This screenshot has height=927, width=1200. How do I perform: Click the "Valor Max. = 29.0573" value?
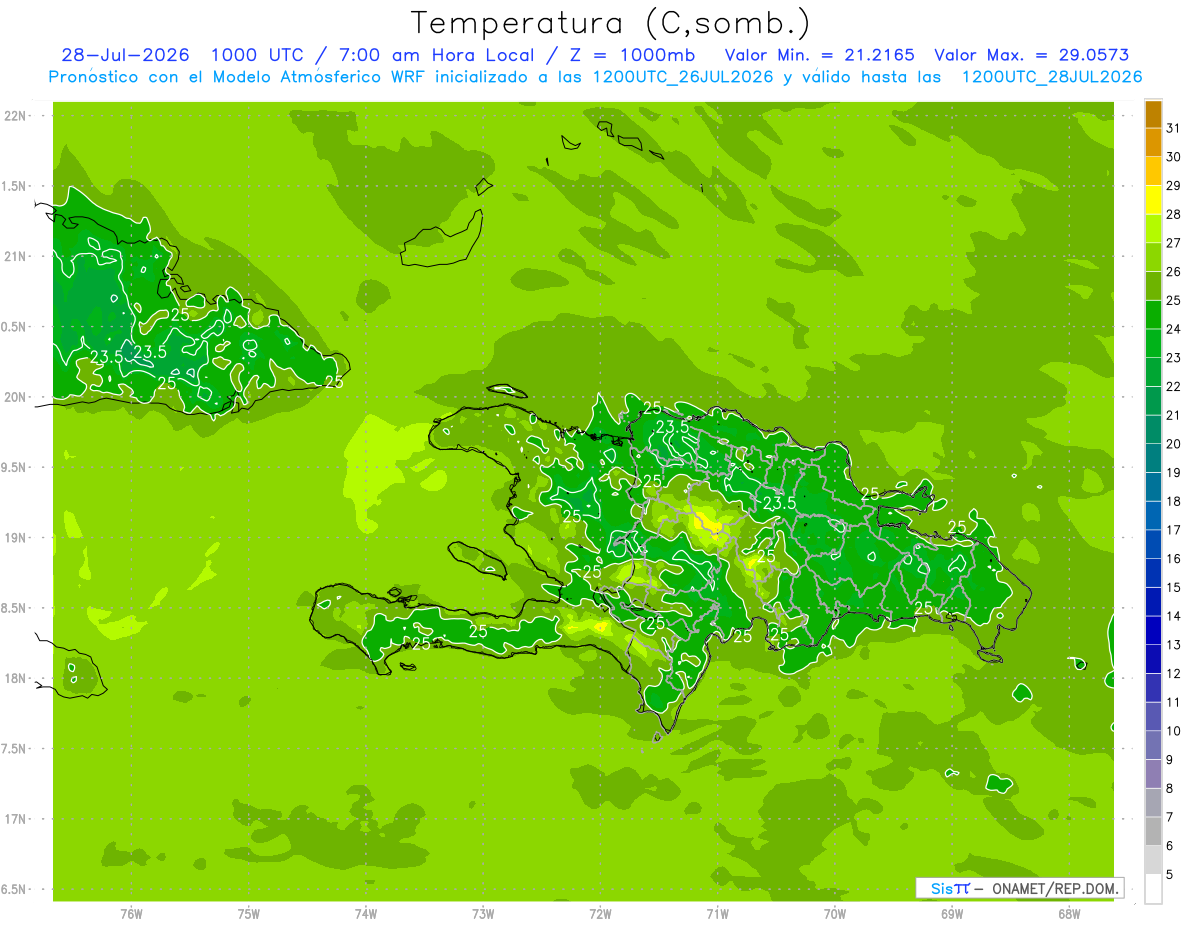pos(1032,55)
